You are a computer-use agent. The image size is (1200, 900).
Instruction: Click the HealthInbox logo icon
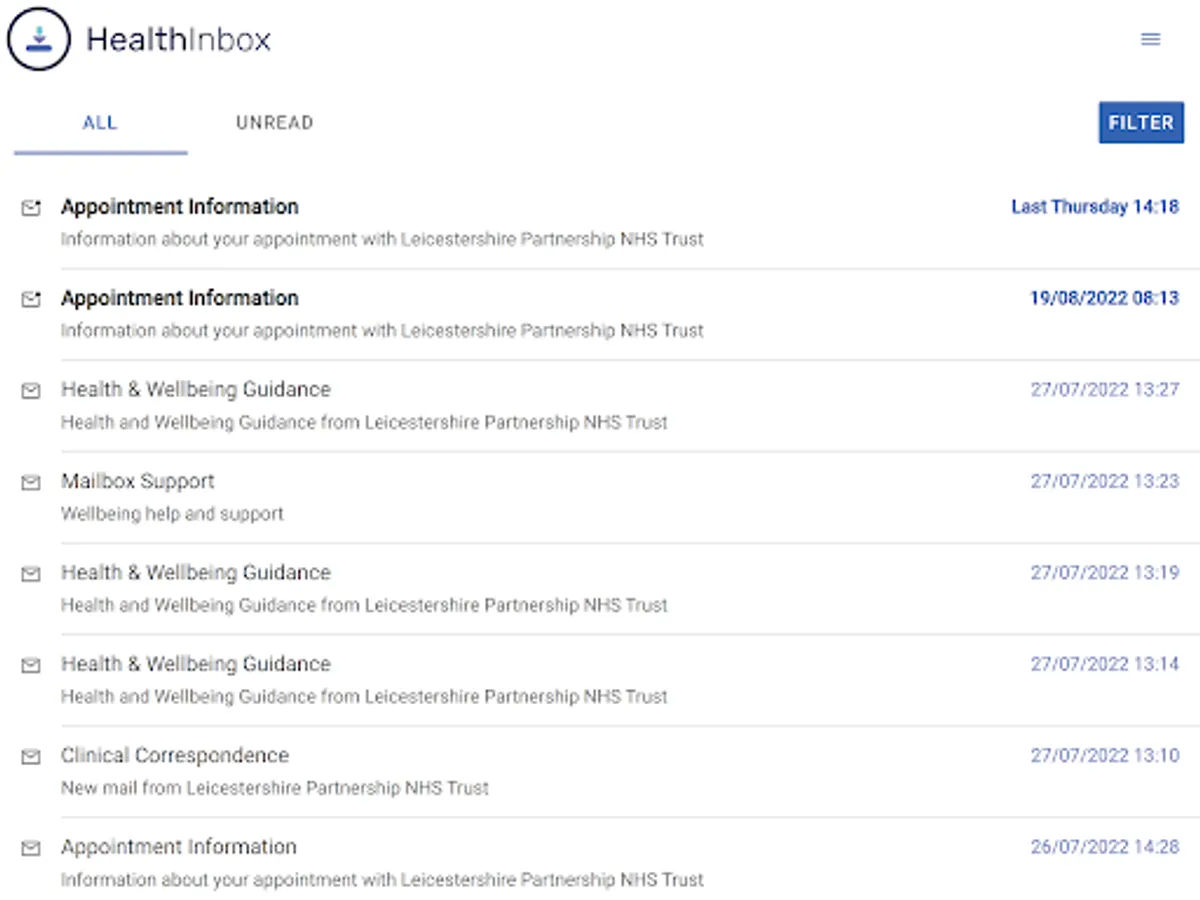[x=39, y=39]
